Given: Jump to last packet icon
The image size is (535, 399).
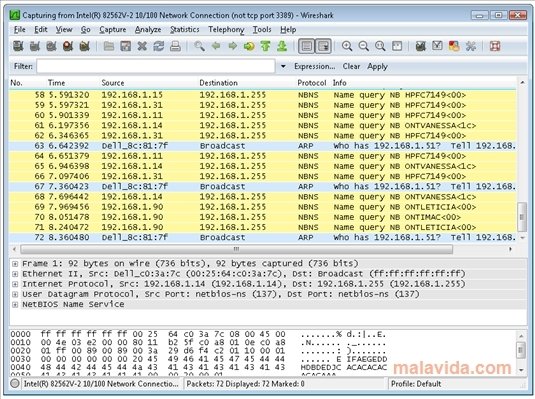Looking at the screenshot, I should (282, 46).
